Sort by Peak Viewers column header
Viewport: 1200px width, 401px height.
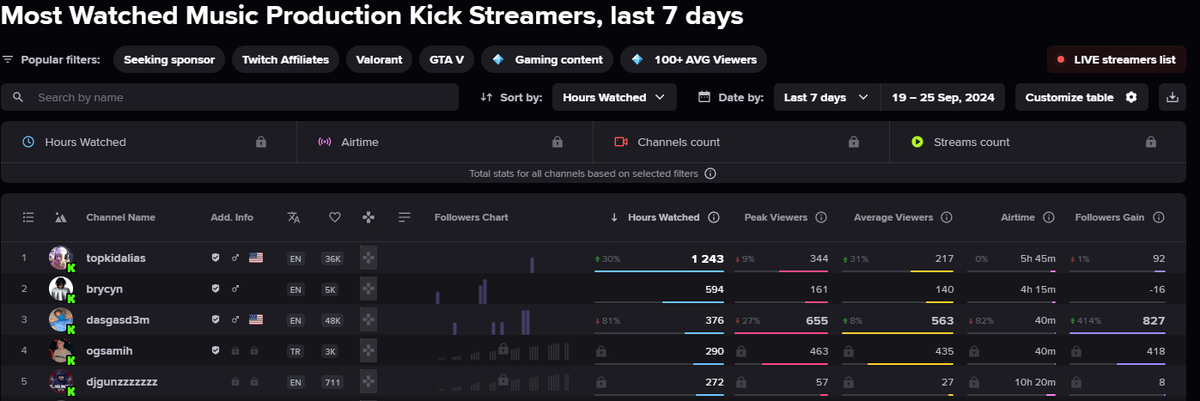[x=775, y=217]
